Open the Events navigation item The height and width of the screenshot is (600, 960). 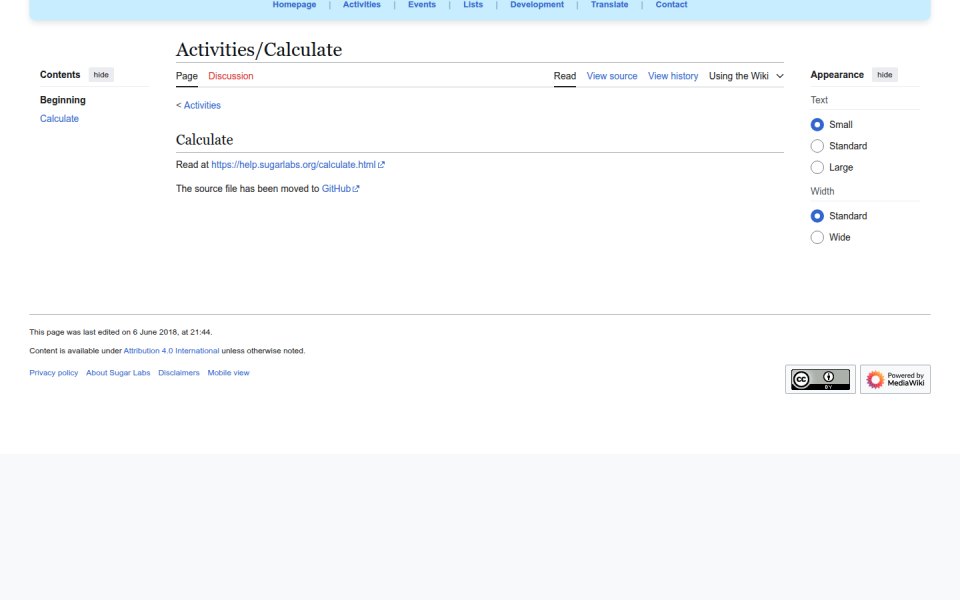coord(422,4)
